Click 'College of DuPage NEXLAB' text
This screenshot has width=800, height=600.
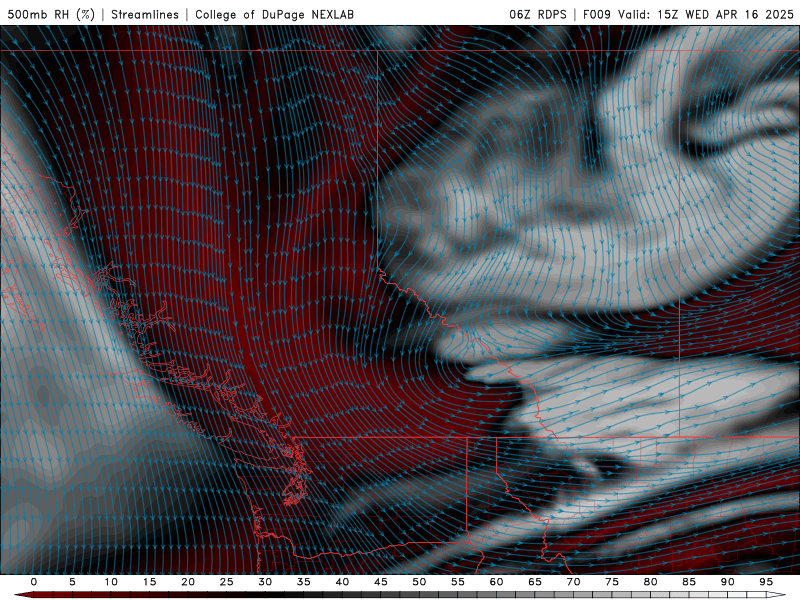(x=274, y=14)
